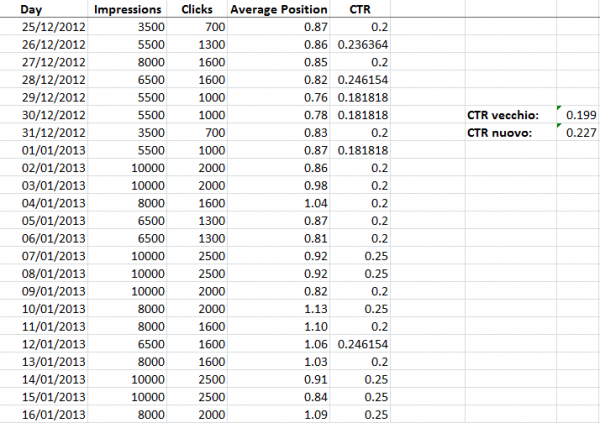Click the date cell 31/12/2012
Screen dimensions: 600x423
pyautogui.click(x=44, y=132)
